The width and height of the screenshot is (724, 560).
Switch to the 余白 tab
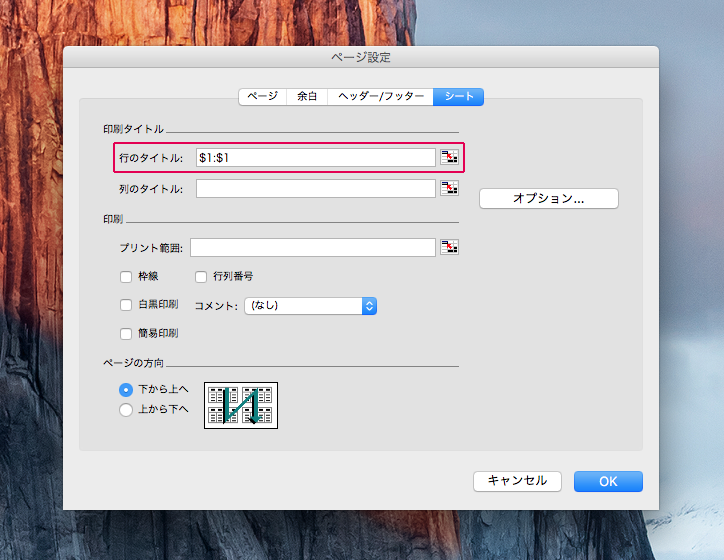[x=307, y=96]
